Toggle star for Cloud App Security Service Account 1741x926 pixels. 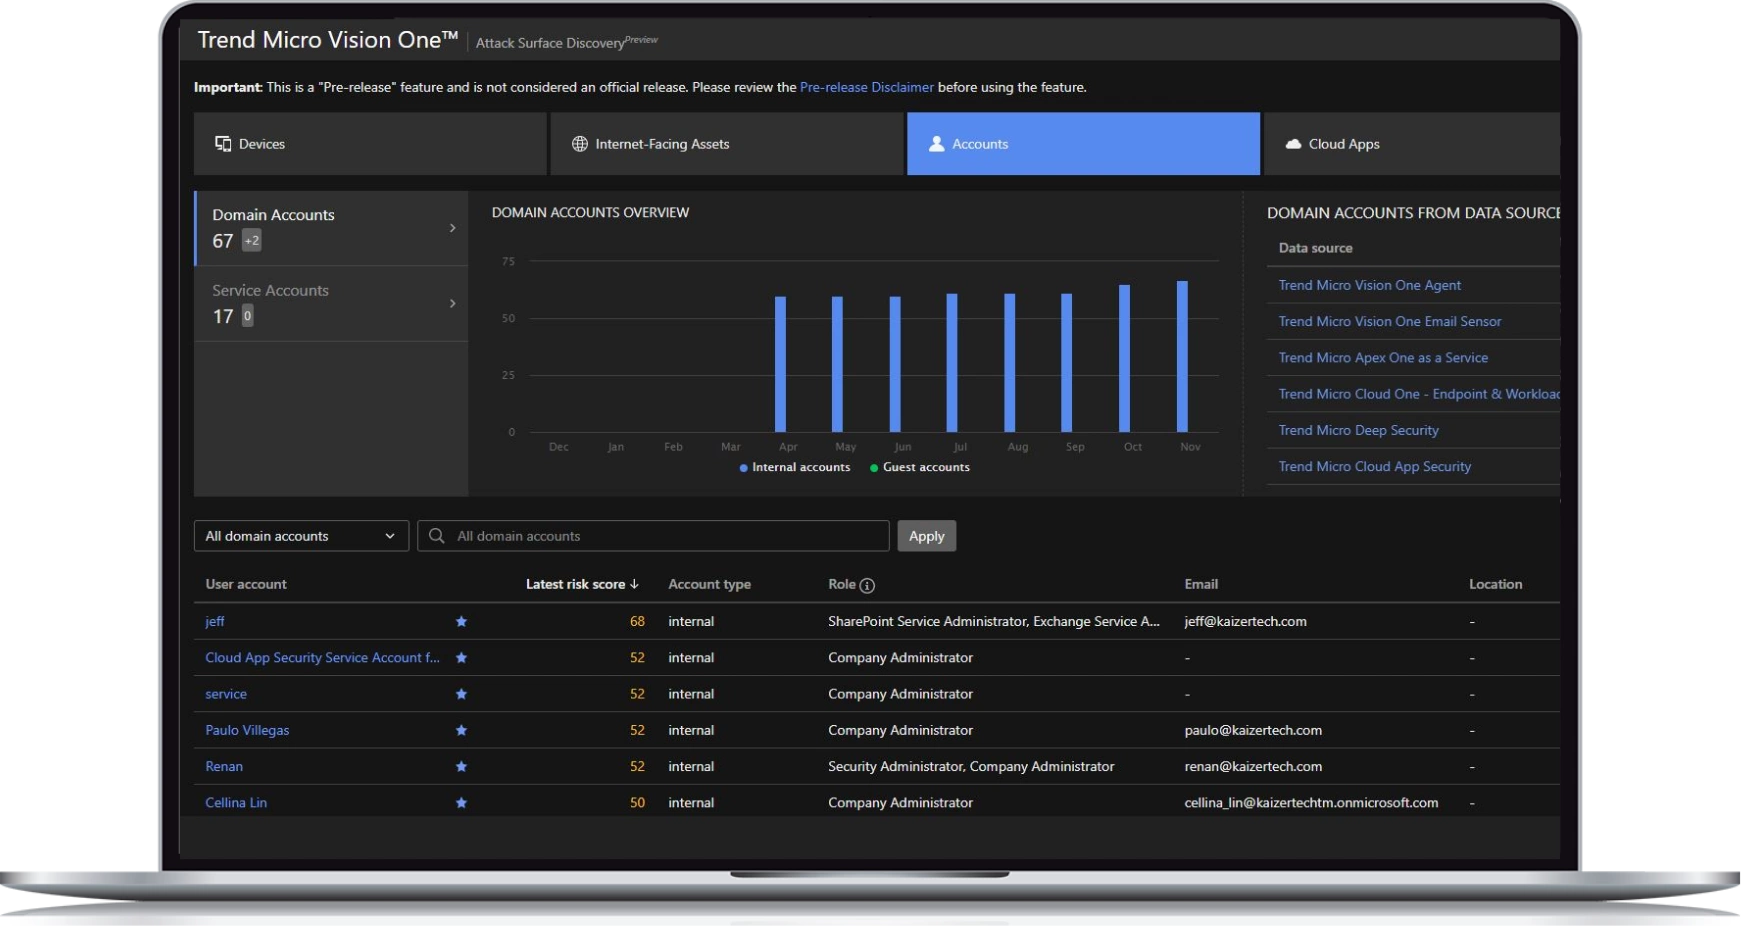461,658
